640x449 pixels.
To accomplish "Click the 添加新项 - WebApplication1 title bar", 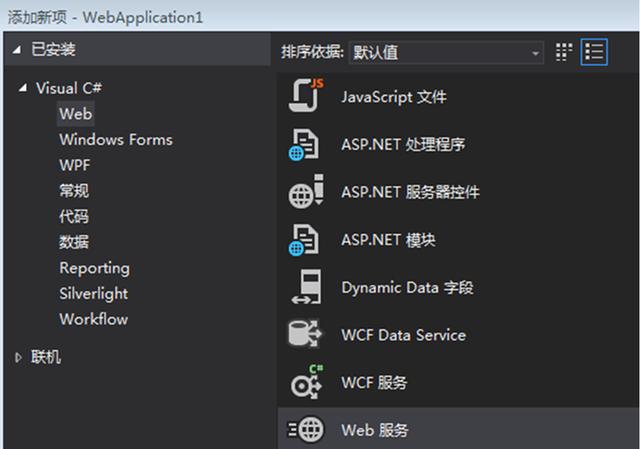I will 320,16.
